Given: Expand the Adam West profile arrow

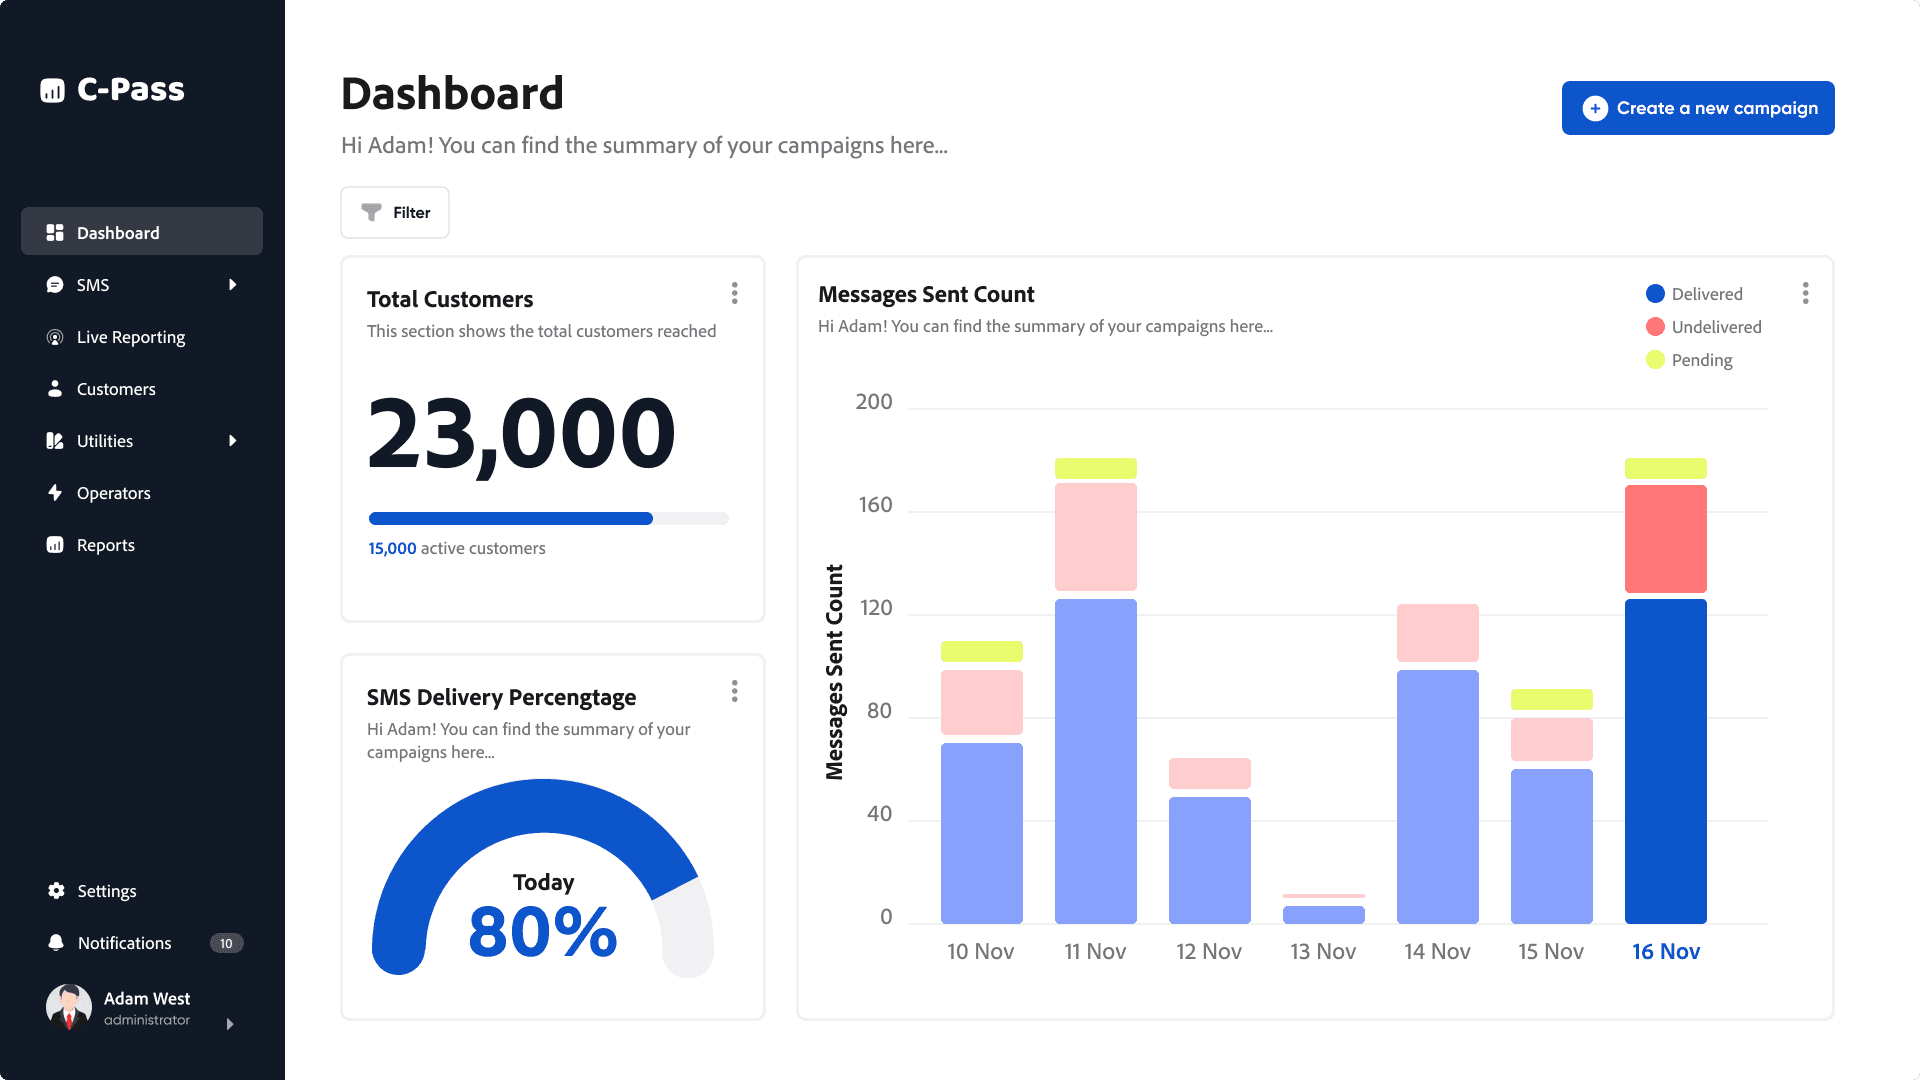Looking at the screenshot, I should [230, 1024].
